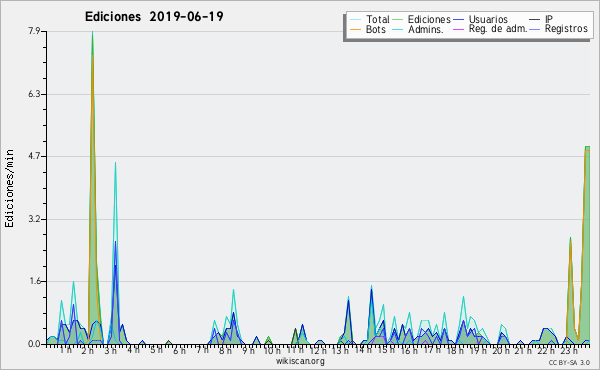Screen dimensions: 600x370
Task: Click the '1 h' x-axis tick label
Action: pos(65,350)
